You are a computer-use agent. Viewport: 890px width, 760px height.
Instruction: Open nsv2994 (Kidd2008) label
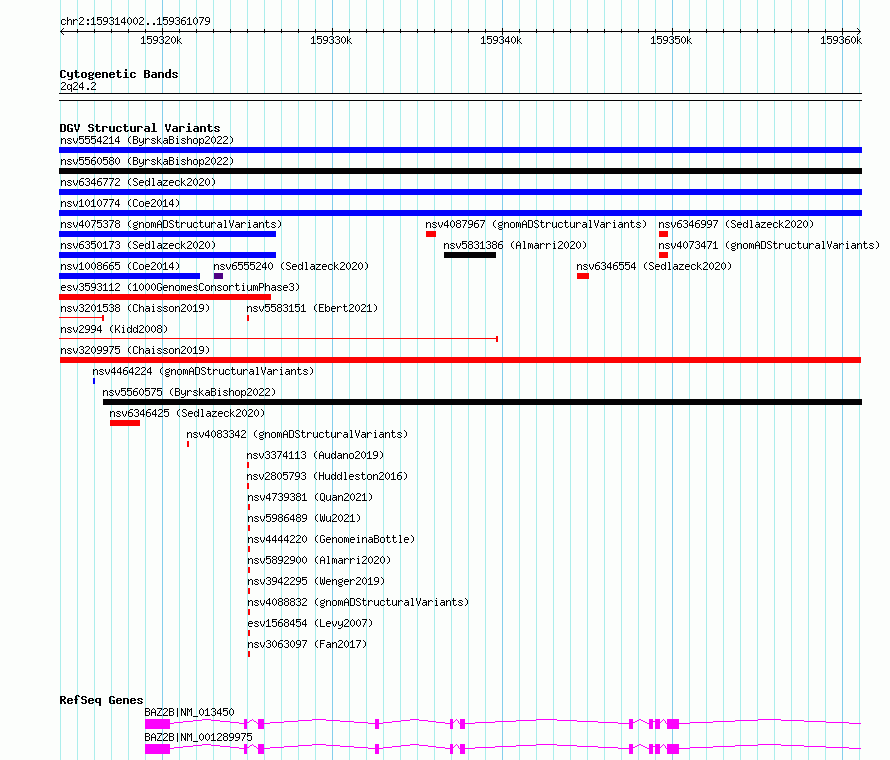(x=114, y=329)
